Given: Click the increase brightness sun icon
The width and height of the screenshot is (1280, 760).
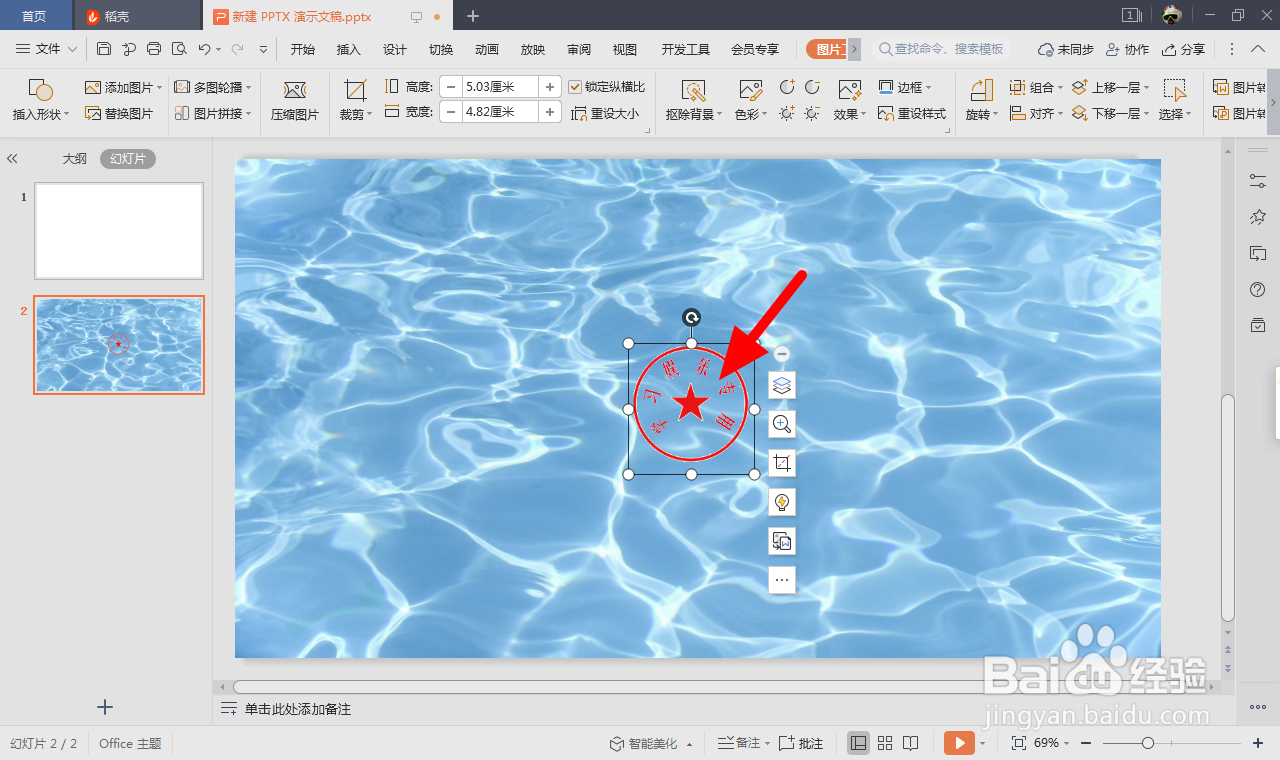Looking at the screenshot, I should pyautogui.click(x=787, y=113).
